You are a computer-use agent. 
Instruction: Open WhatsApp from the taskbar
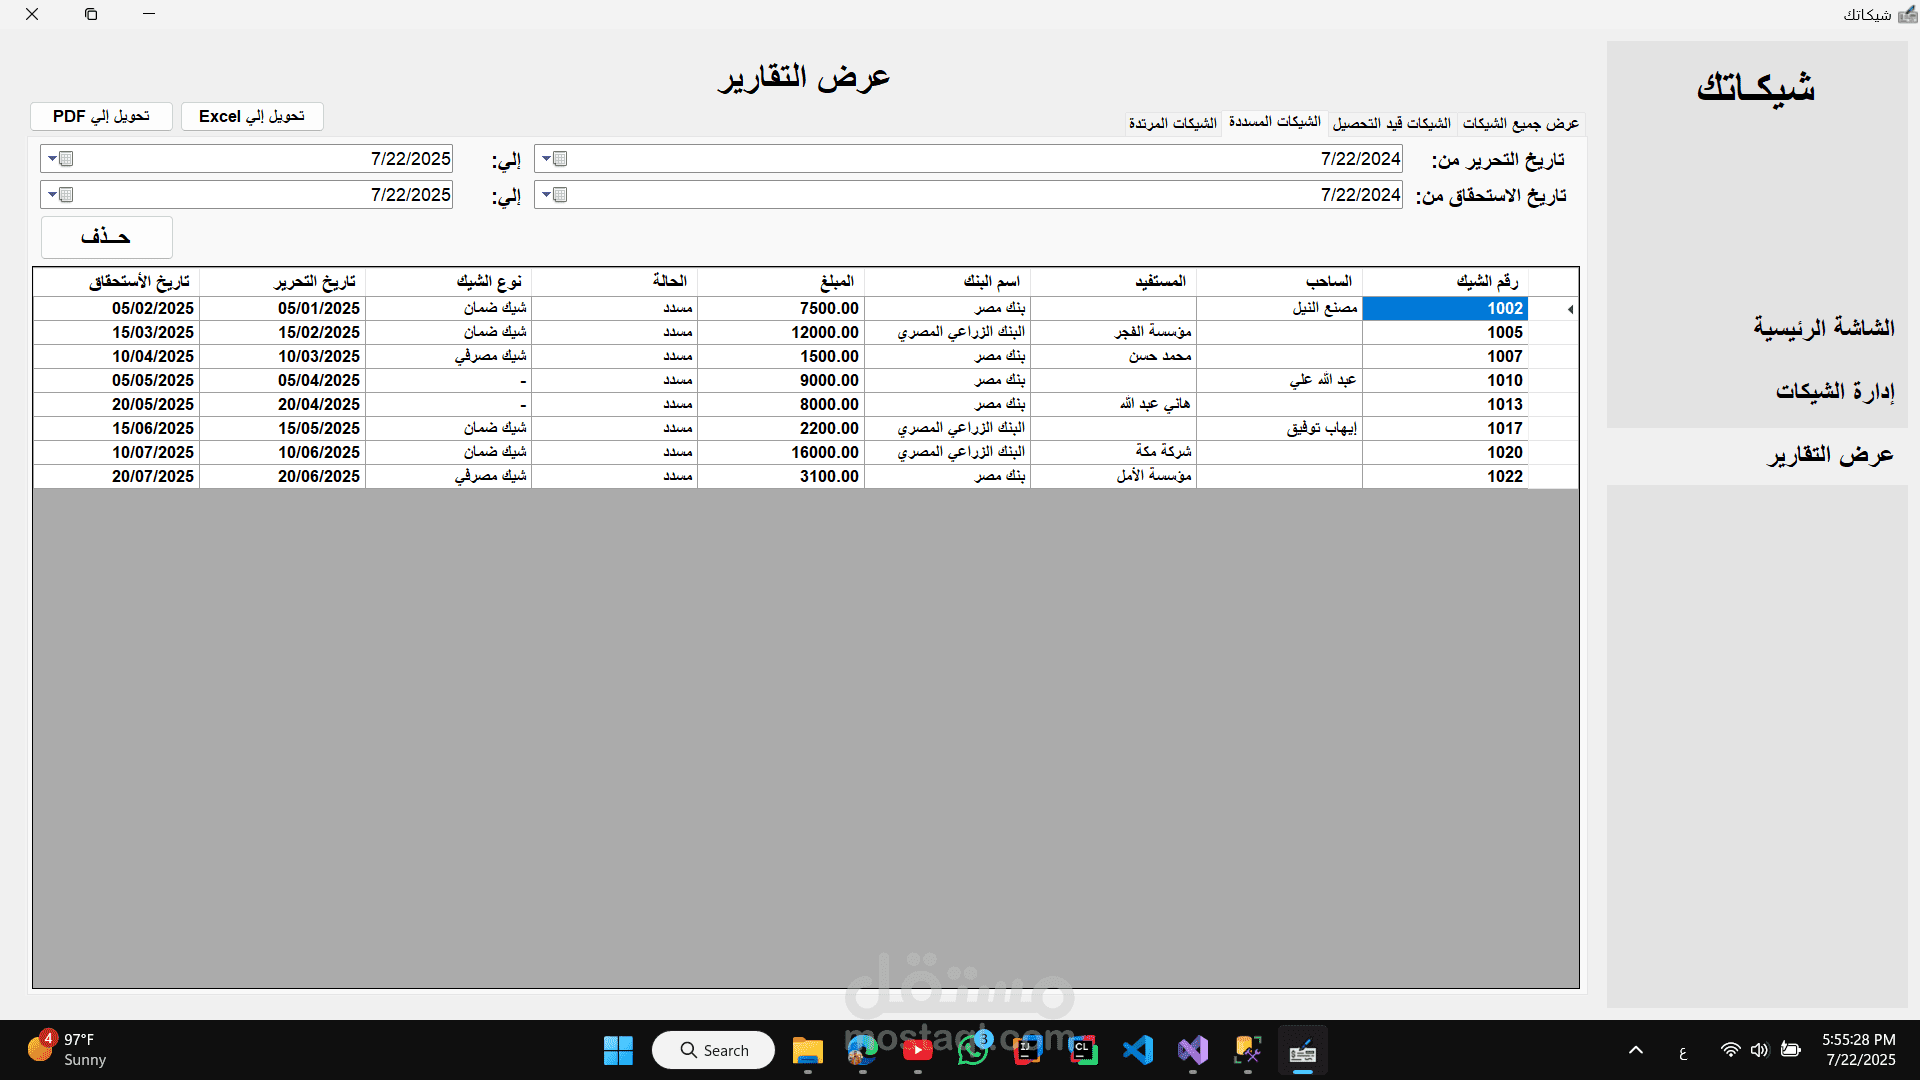(972, 1050)
